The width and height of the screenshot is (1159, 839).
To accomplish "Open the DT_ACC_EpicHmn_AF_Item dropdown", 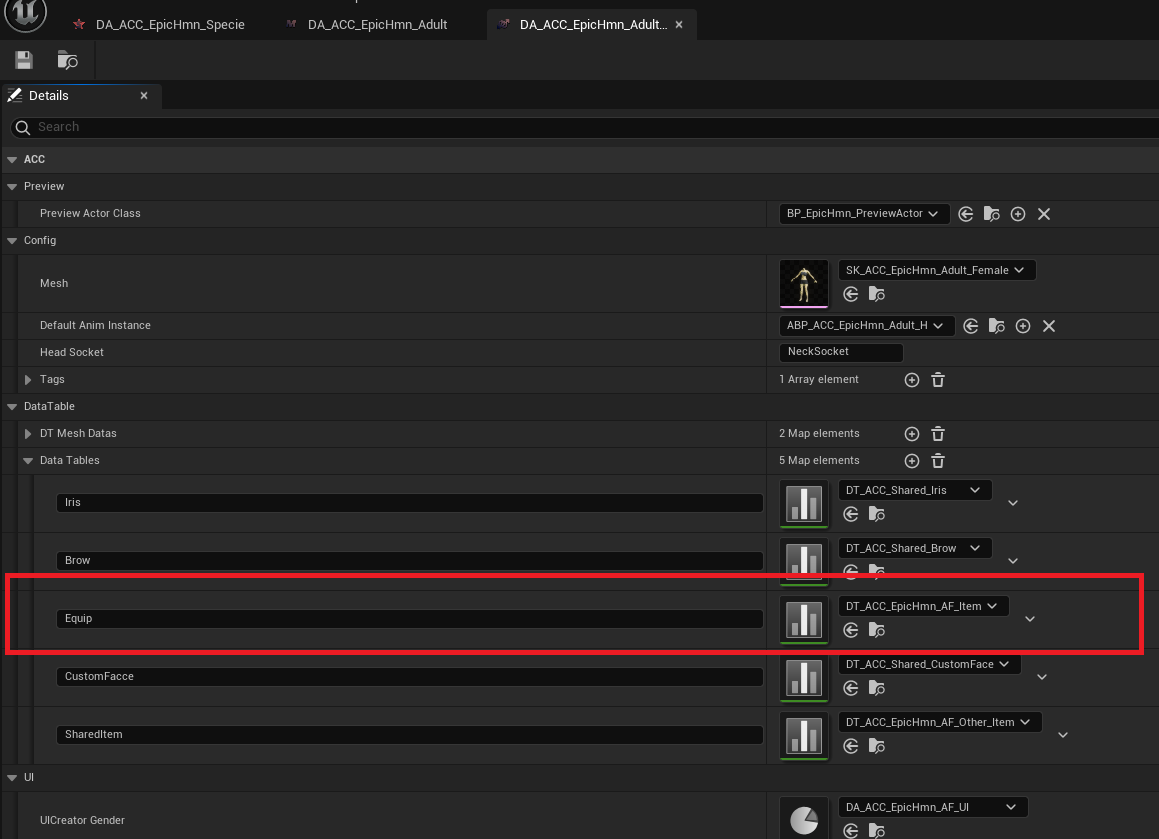I will pos(923,605).
